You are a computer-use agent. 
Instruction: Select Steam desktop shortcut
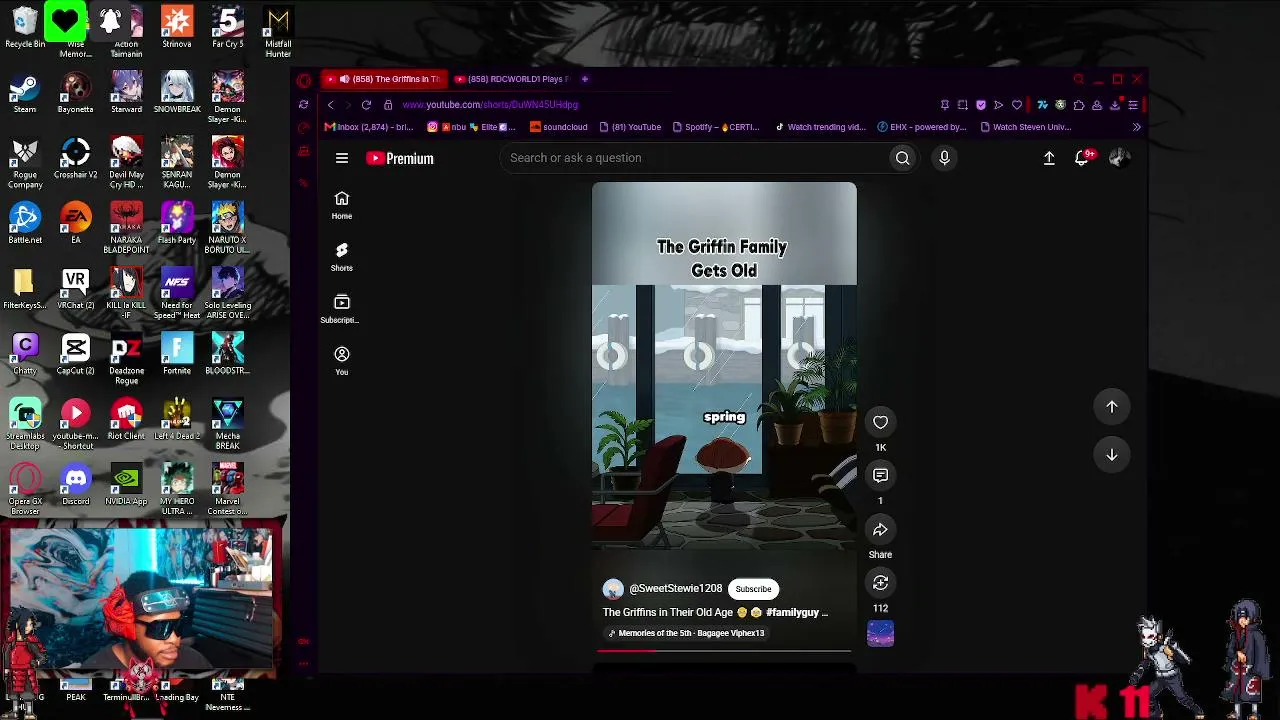coord(25,93)
